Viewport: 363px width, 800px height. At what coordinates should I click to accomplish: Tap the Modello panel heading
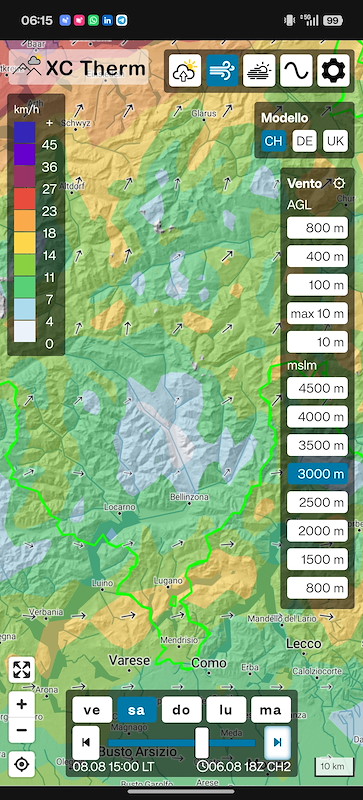(284, 118)
